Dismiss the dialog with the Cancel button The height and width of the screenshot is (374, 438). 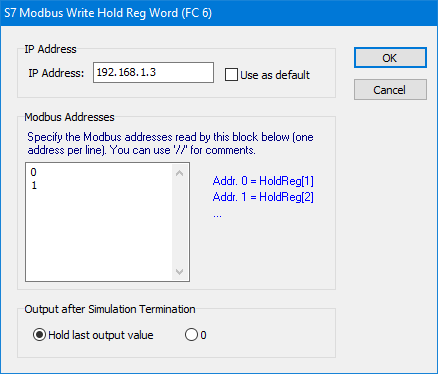coord(390,90)
